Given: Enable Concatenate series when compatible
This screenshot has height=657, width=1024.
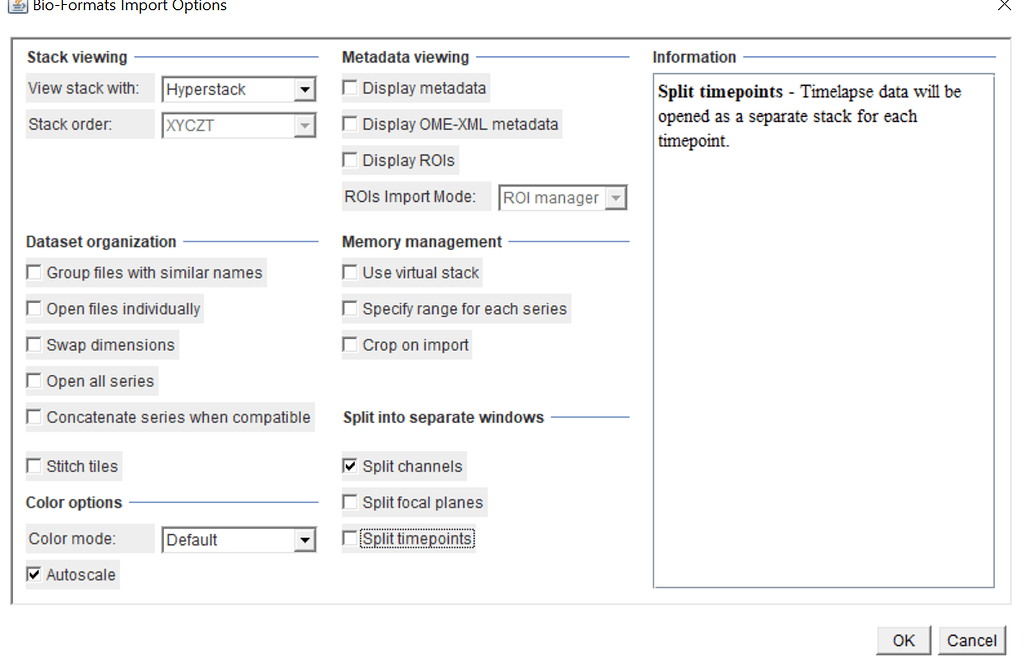Looking at the screenshot, I should point(33,417).
